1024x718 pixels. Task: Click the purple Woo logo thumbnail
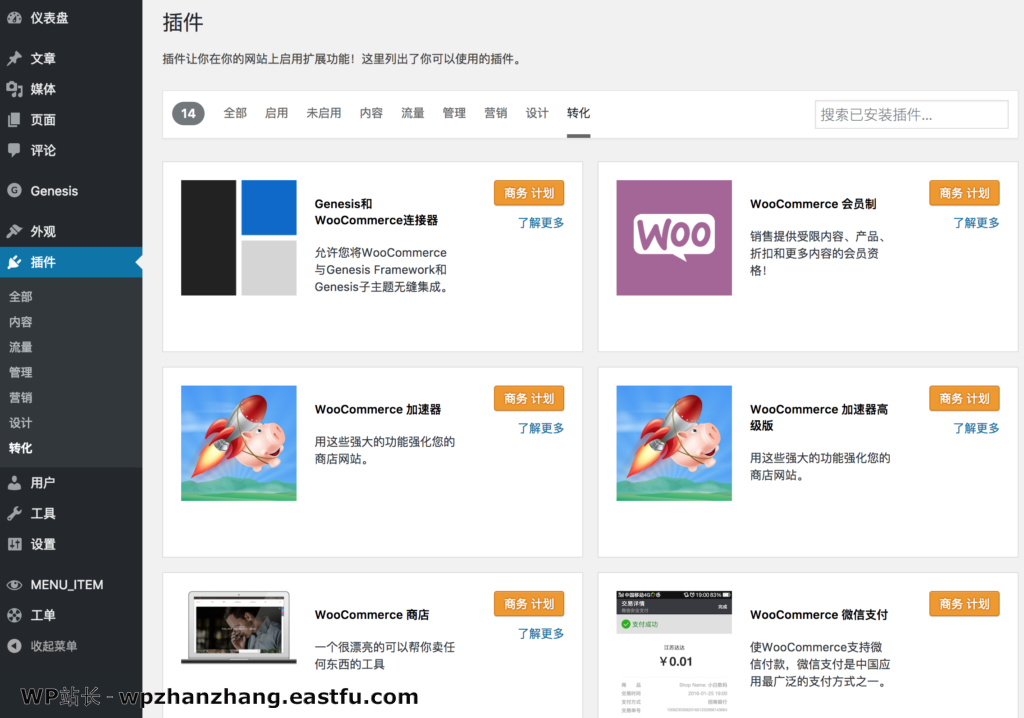(x=673, y=237)
